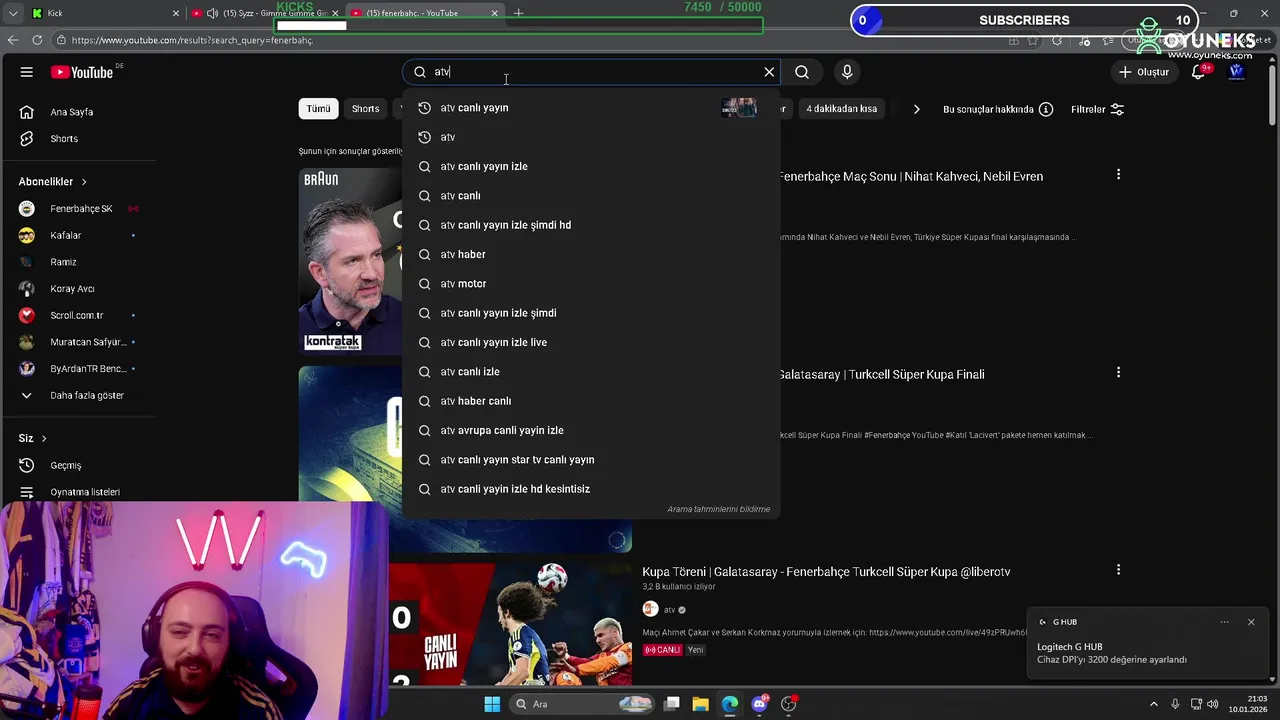Choose suggestion 'atv haber canlı'
Viewport: 1280px width, 720px height.
pos(590,401)
